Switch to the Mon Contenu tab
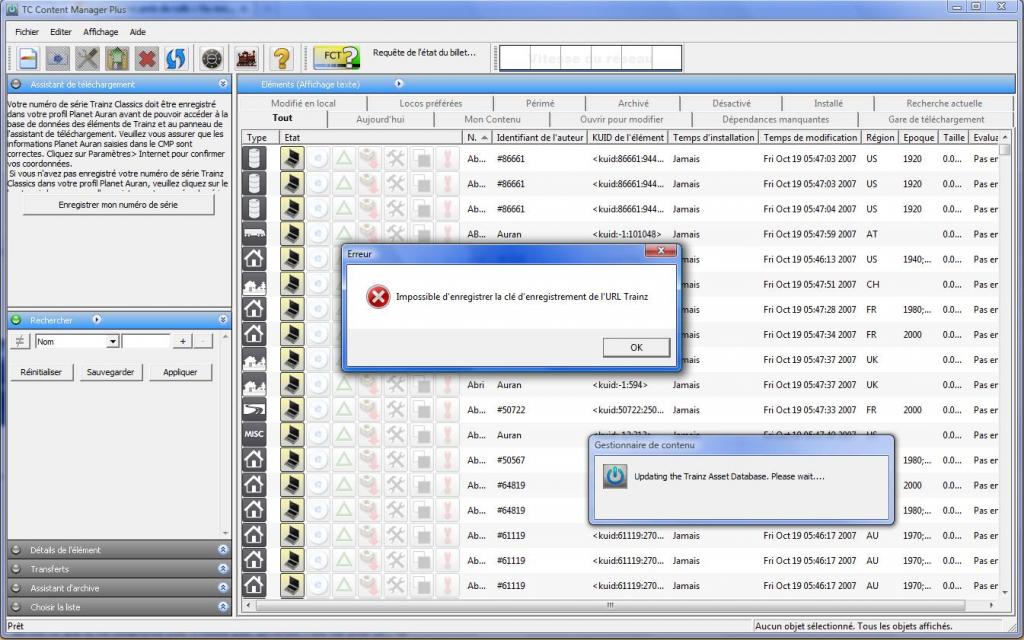 (x=492, y=120)
